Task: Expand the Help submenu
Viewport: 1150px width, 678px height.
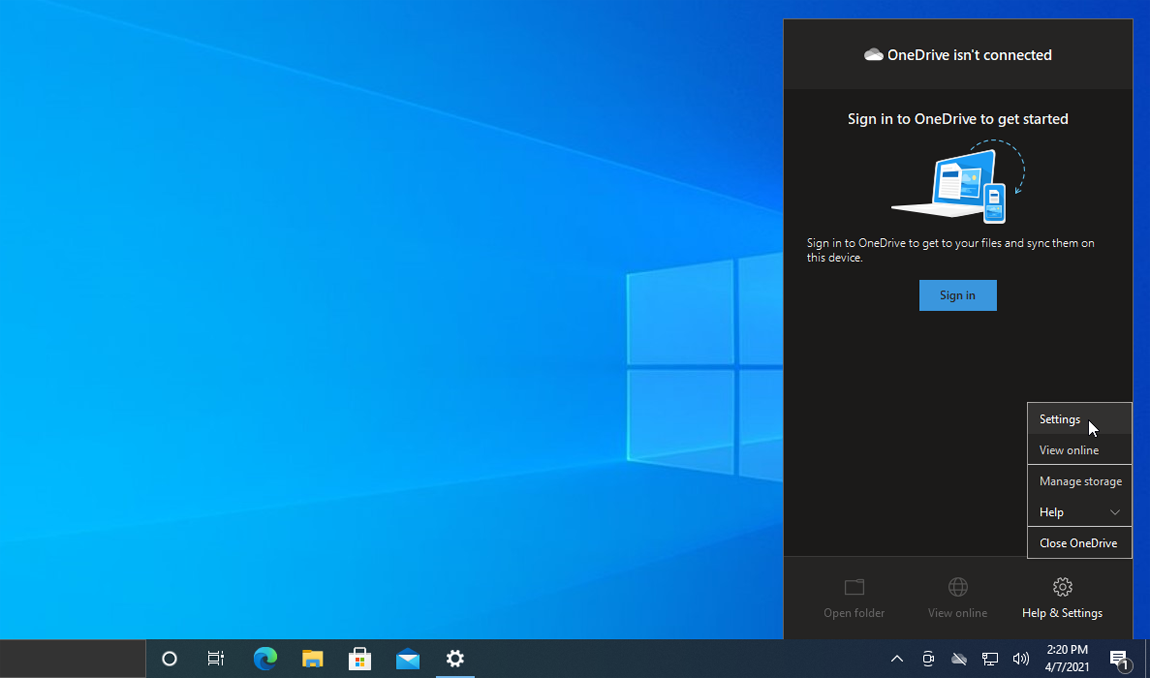Action: pos(1079,512)
